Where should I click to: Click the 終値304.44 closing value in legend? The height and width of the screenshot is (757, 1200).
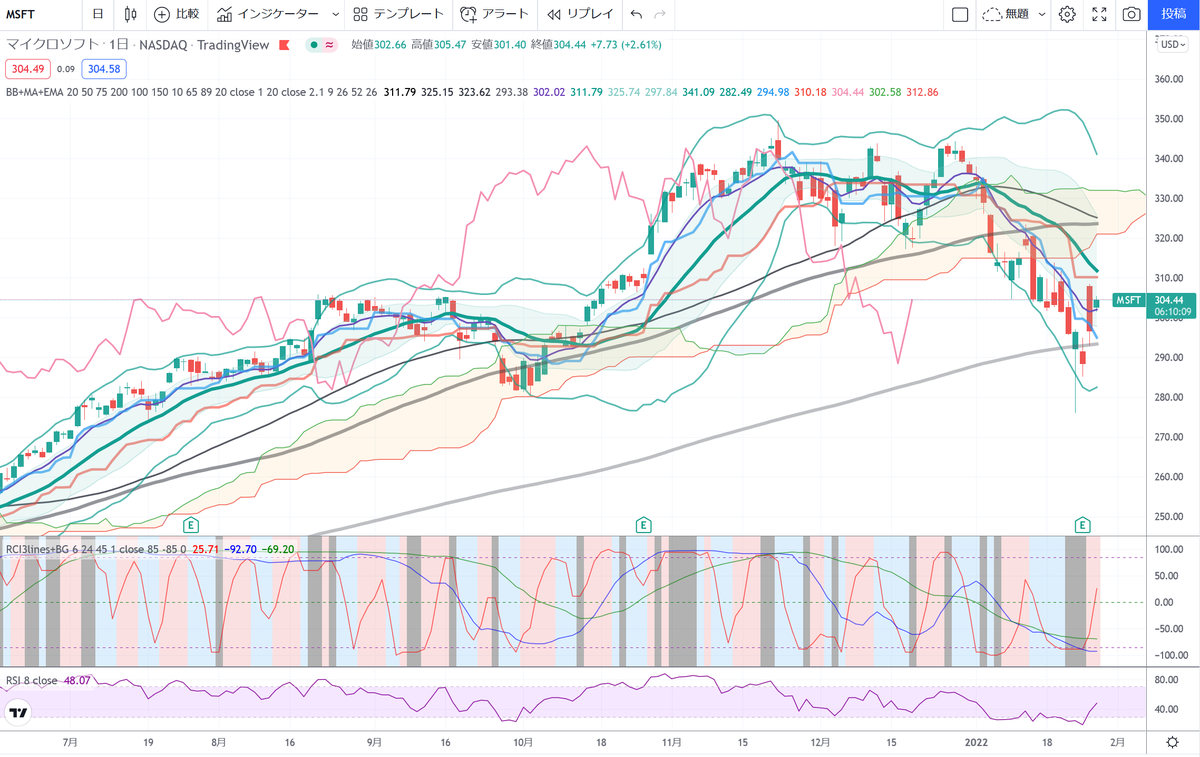tap(557, 45)
